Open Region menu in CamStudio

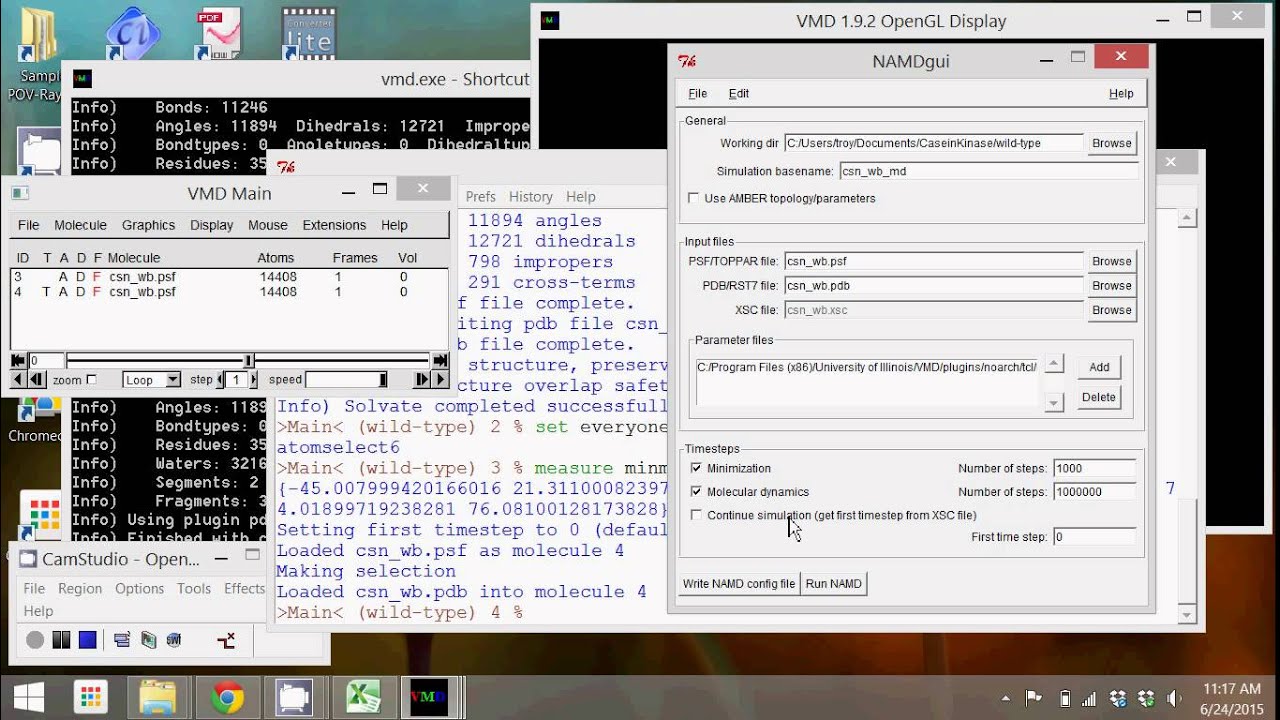(80, 588)
